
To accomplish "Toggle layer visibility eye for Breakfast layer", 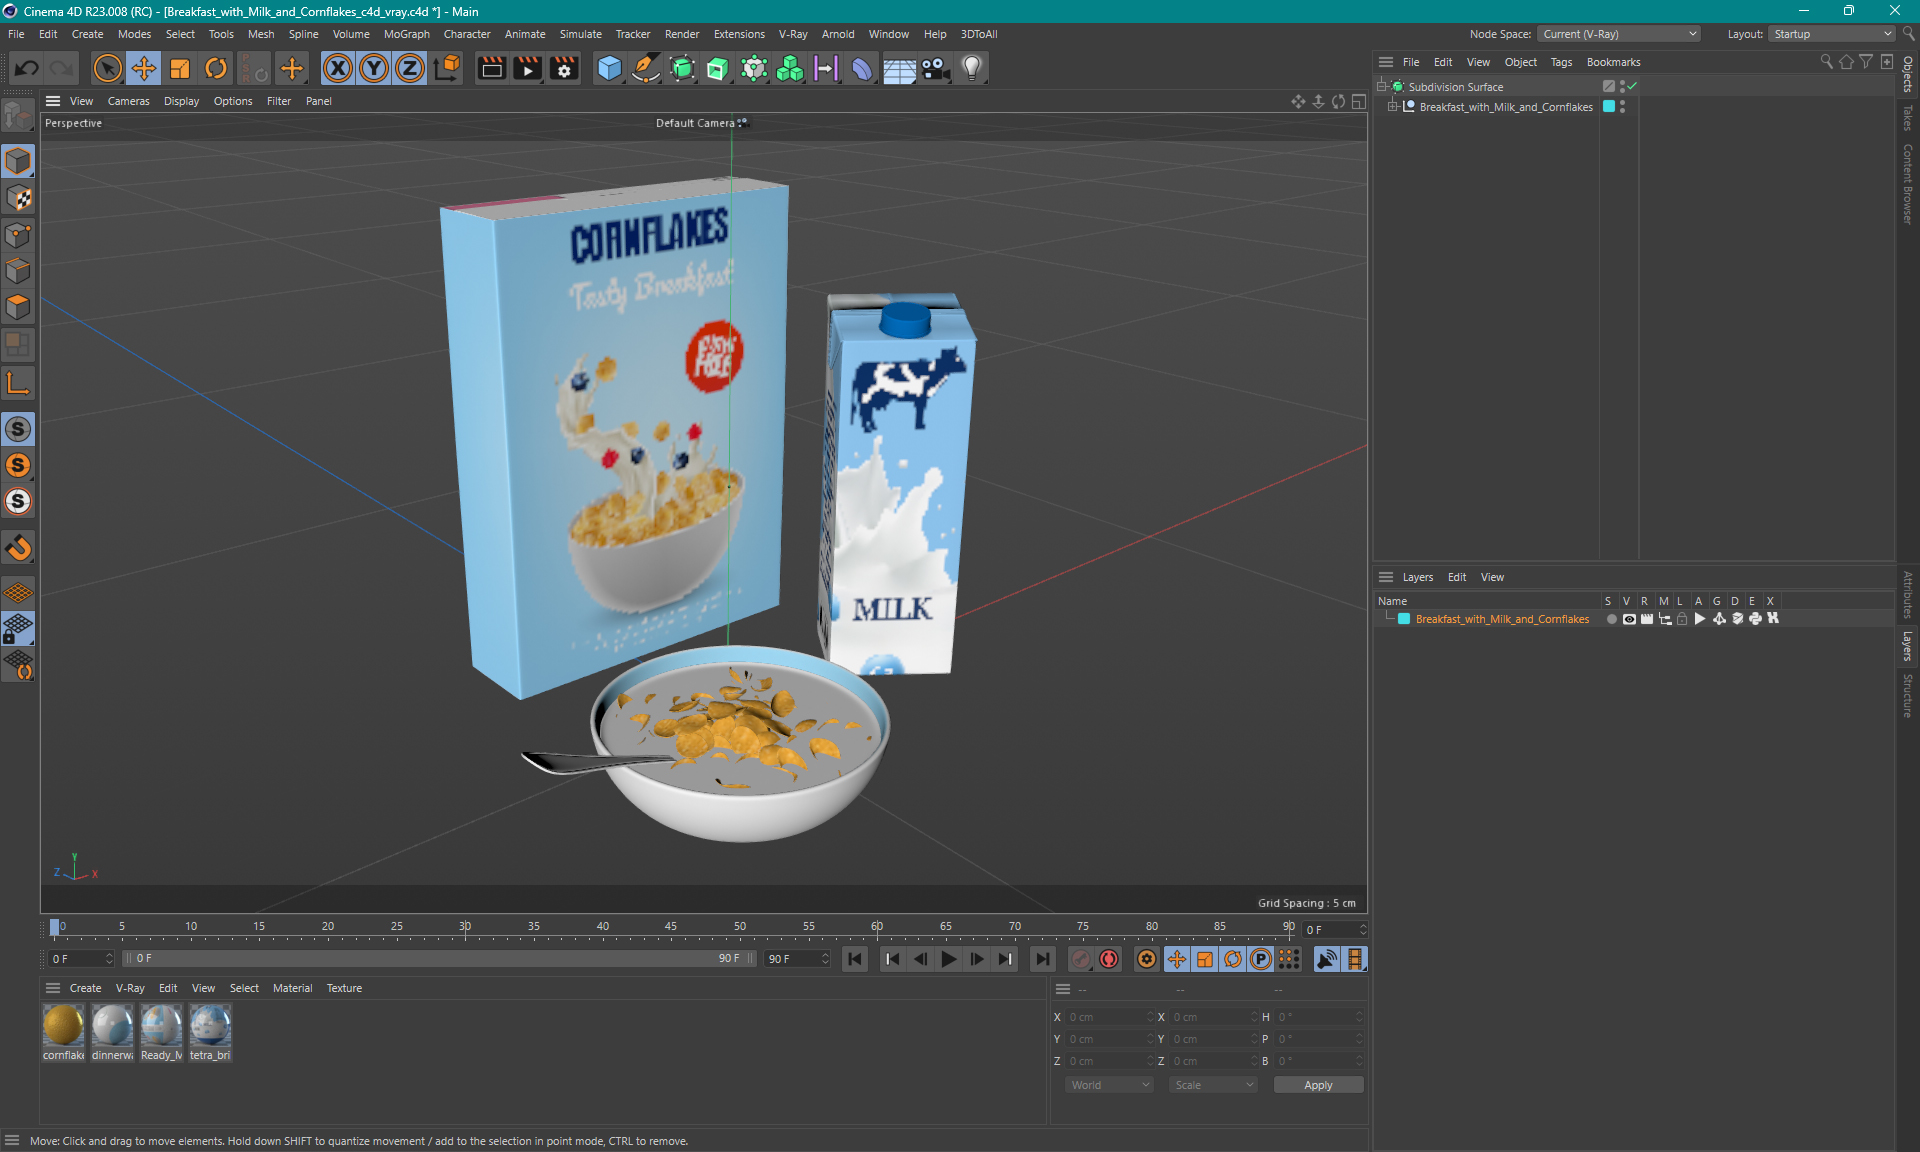I will pyautogui.click(x=1629, y=619).
